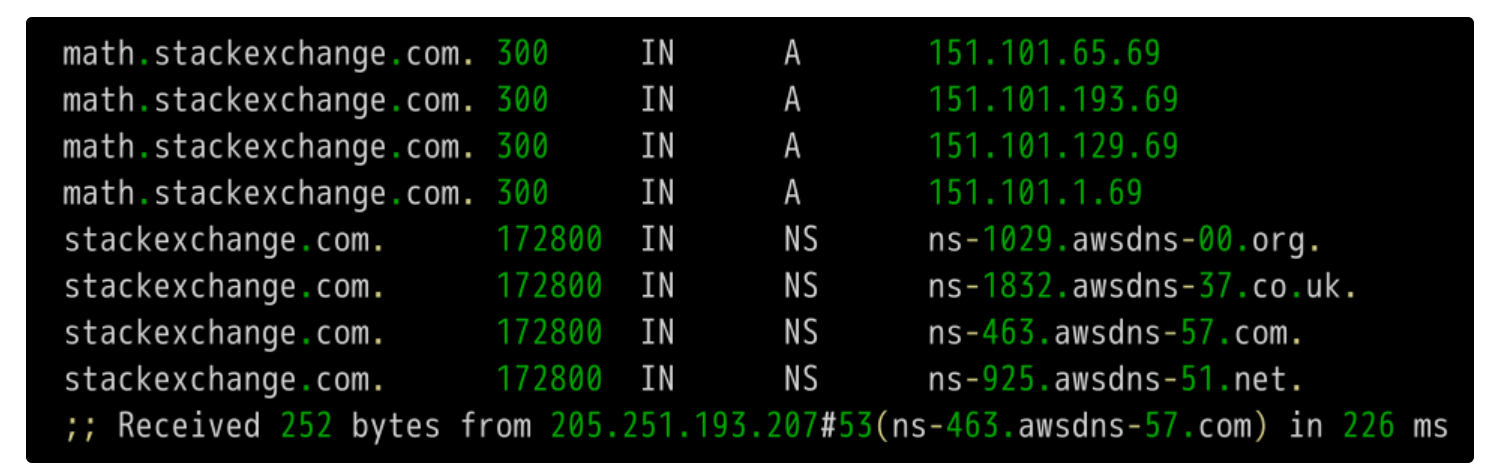1494x475 pixels.
Task: Click TTL 172800 in the ns-925 row
Action: point(549,380)
